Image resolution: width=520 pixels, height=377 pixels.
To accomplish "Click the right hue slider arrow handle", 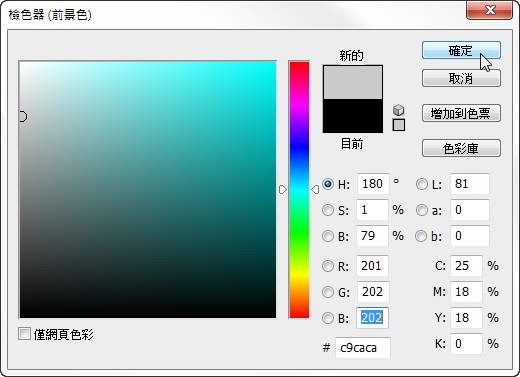I will [315, 189].
